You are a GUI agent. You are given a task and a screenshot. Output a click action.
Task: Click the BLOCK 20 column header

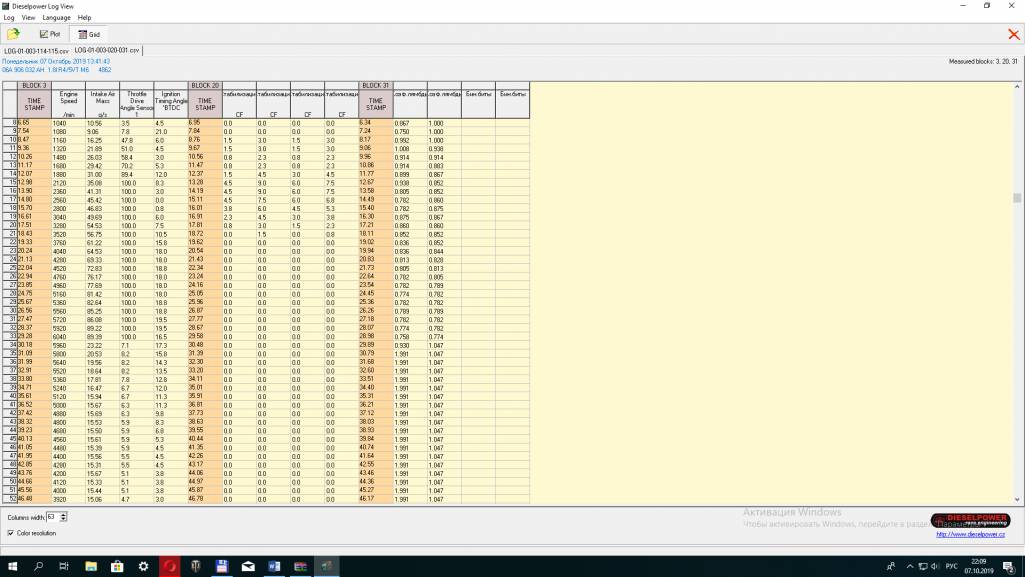coord(204,85)
